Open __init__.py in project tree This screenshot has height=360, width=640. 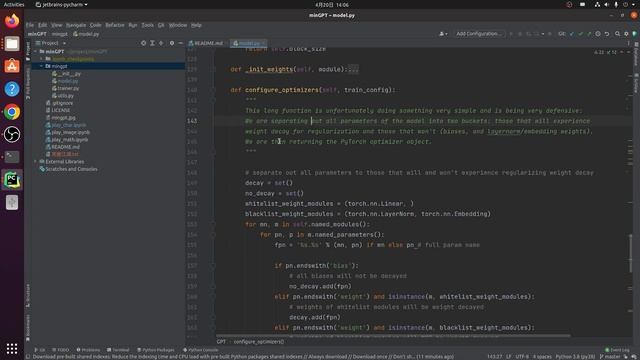(66, 73)
